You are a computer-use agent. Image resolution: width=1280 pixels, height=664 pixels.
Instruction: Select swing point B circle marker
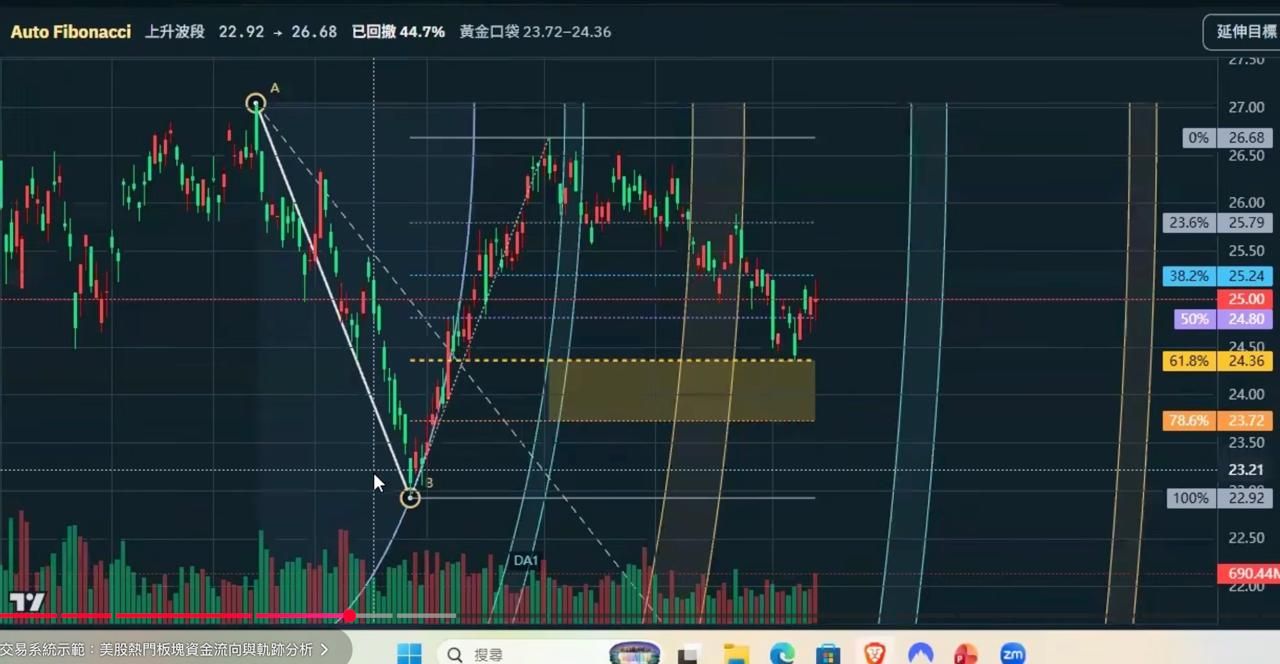410,497
